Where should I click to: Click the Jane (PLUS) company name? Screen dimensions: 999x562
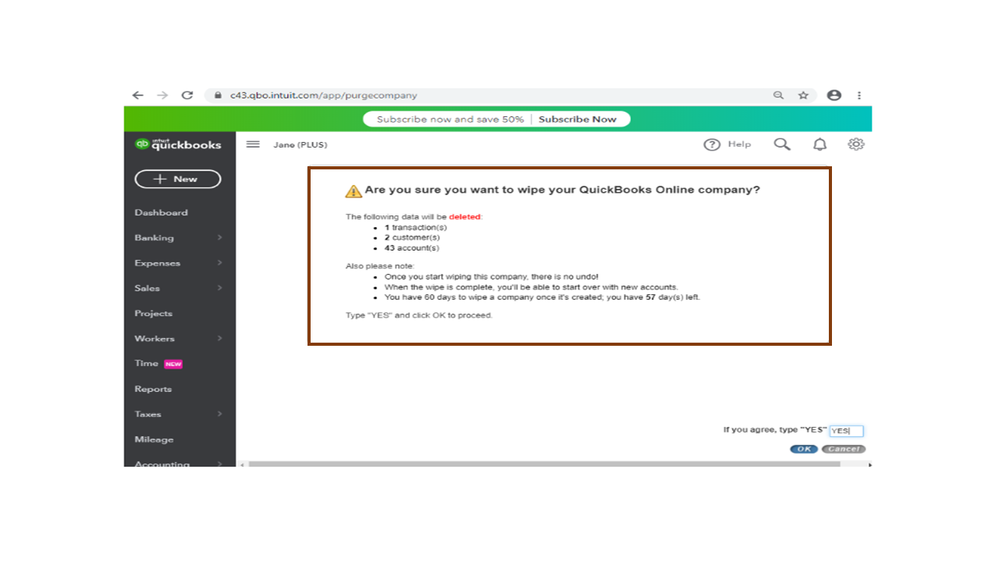pyautogui.click(x=300, y=145)
